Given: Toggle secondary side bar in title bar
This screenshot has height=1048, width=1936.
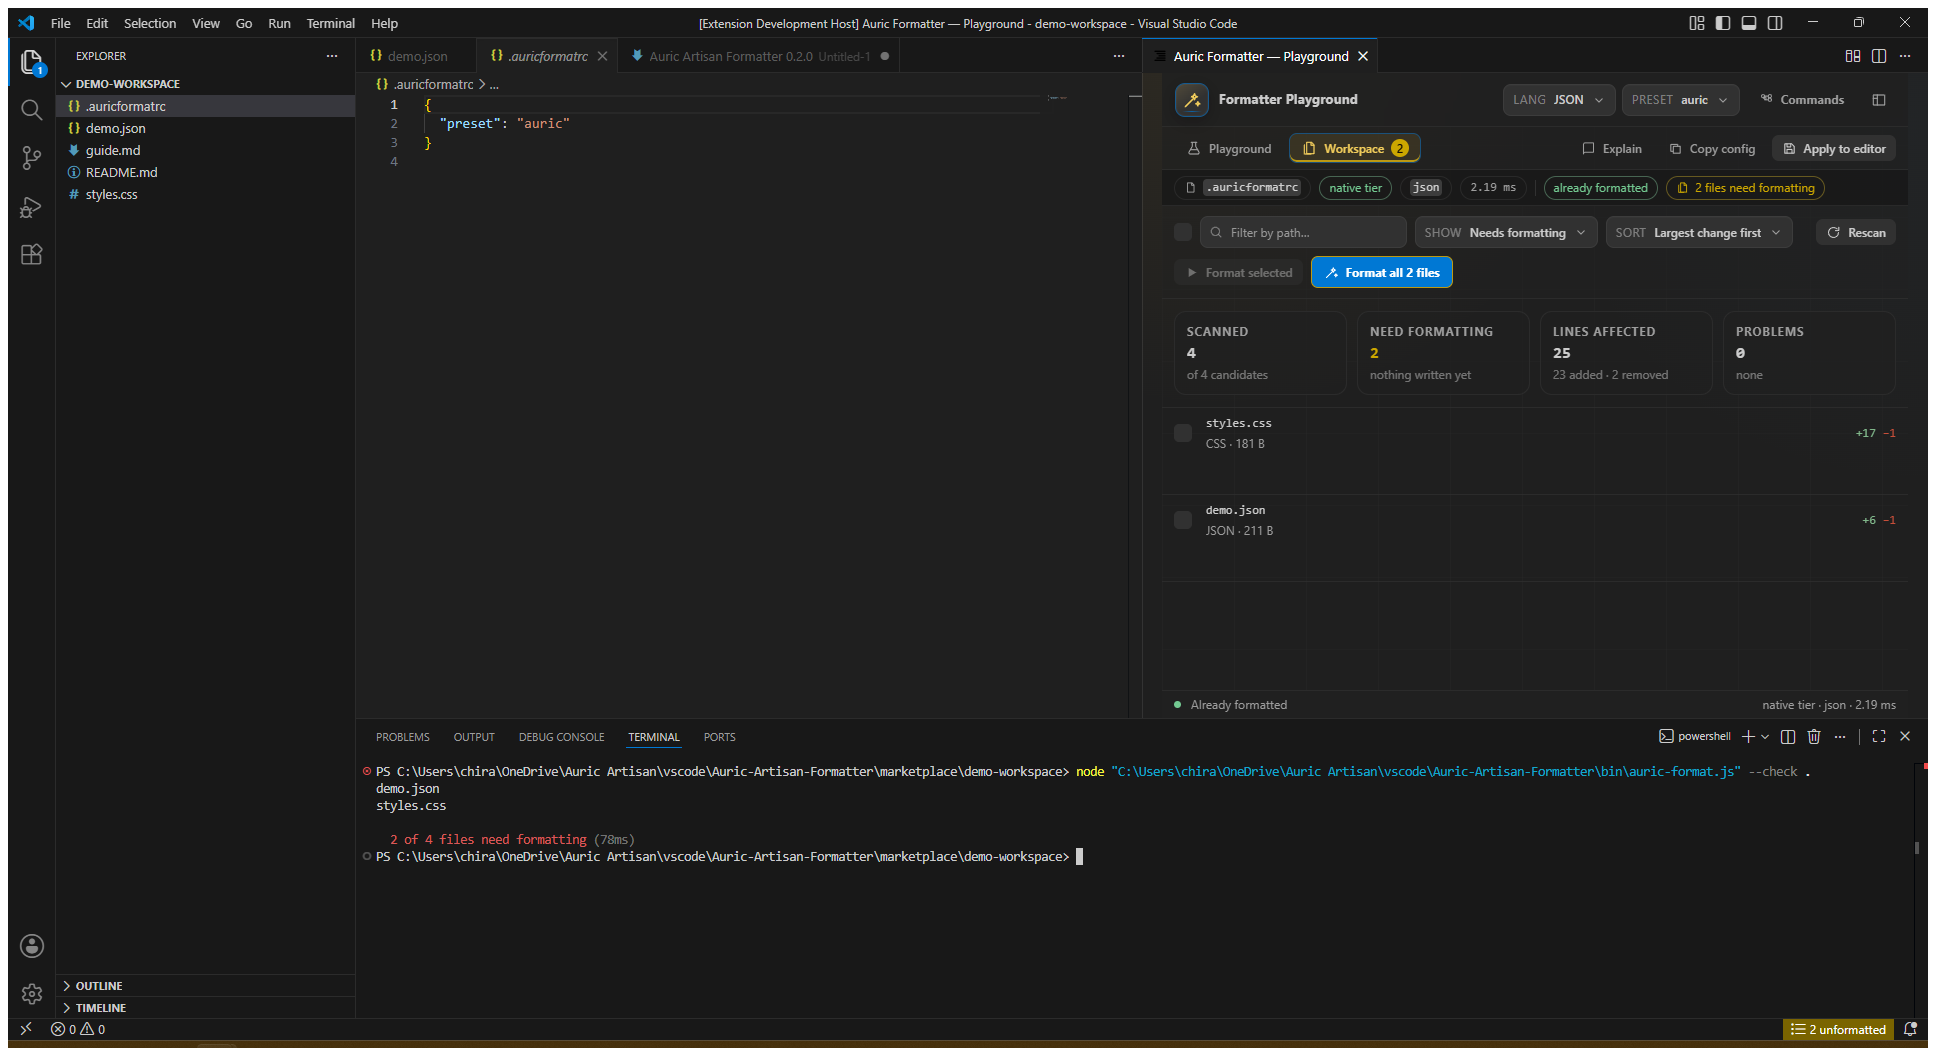Looking at the screenshot, I should coord(1775,23).
